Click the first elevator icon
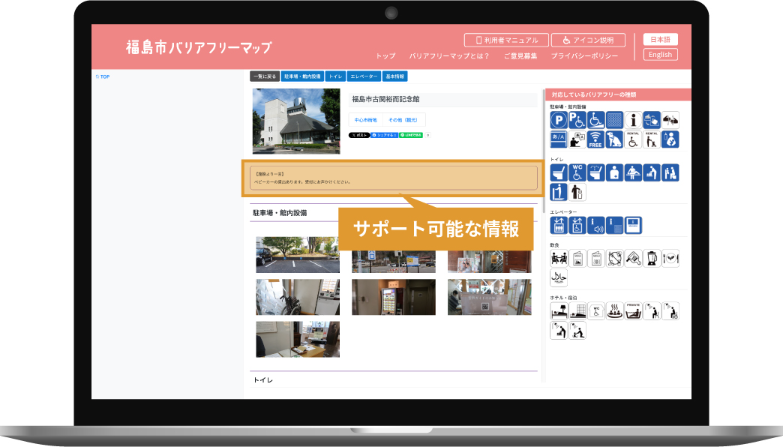This screenshot has height=447, width=783. tap(558, 225)
